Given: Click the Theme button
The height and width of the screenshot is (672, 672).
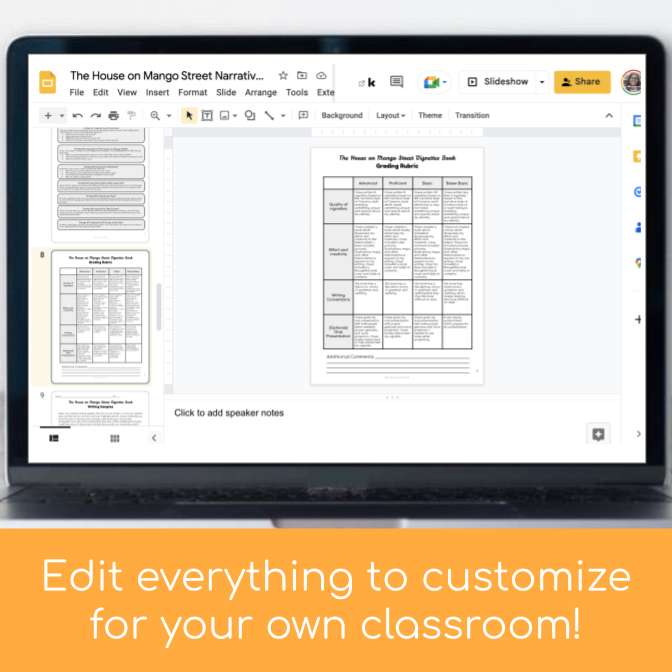Looking at the screenshot, I should (430, 116).
